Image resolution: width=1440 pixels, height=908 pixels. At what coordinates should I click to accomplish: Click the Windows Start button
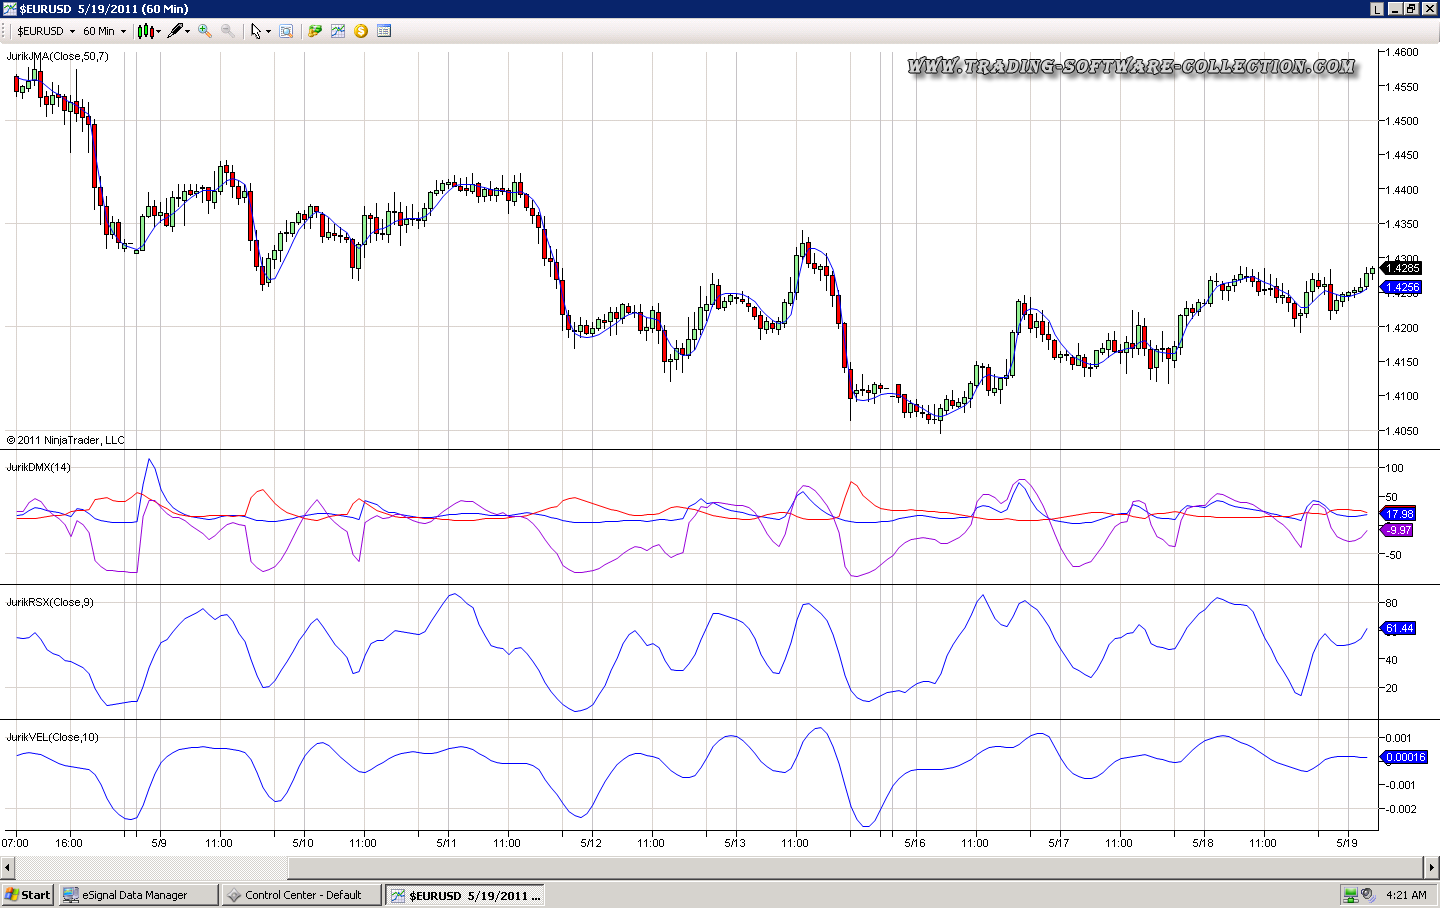pyautogui.click(x=27, y=895)
